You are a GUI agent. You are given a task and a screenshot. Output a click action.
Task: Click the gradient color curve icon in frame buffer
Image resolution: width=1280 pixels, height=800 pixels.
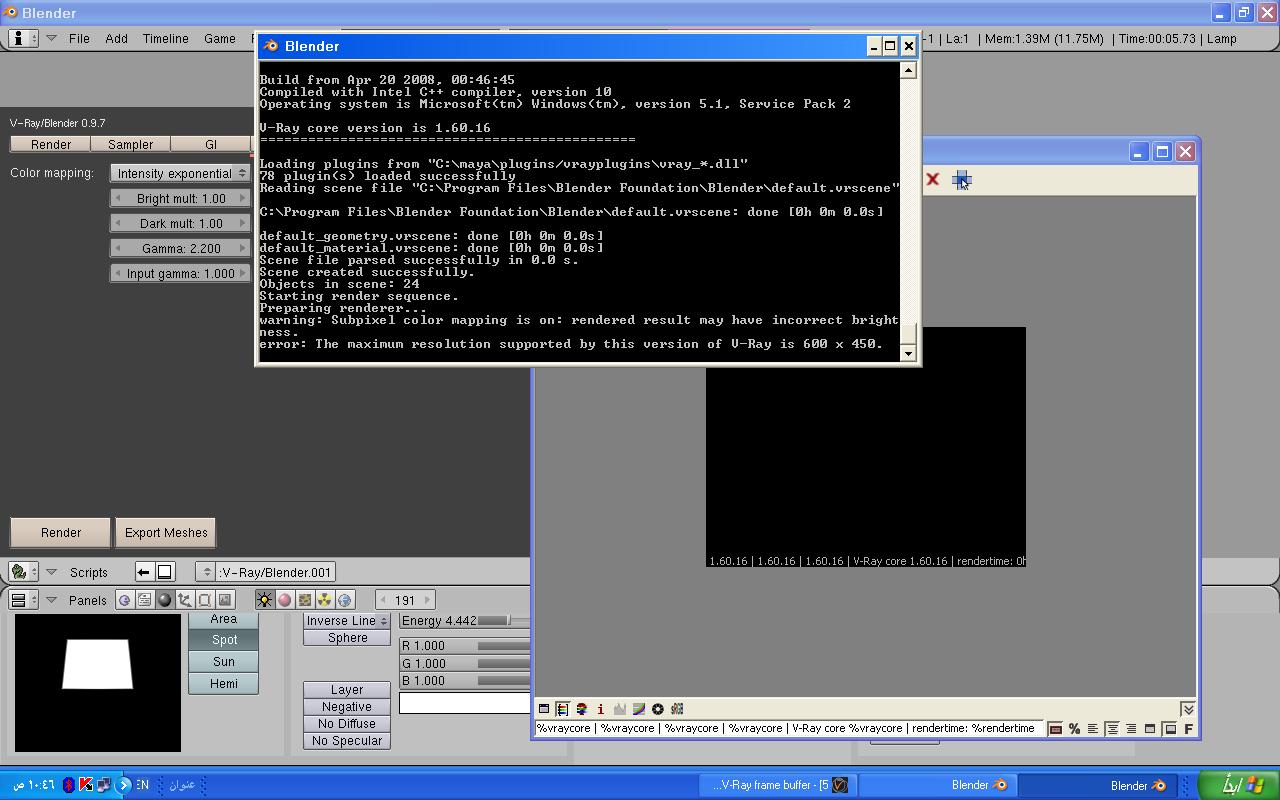click(638, 709)
